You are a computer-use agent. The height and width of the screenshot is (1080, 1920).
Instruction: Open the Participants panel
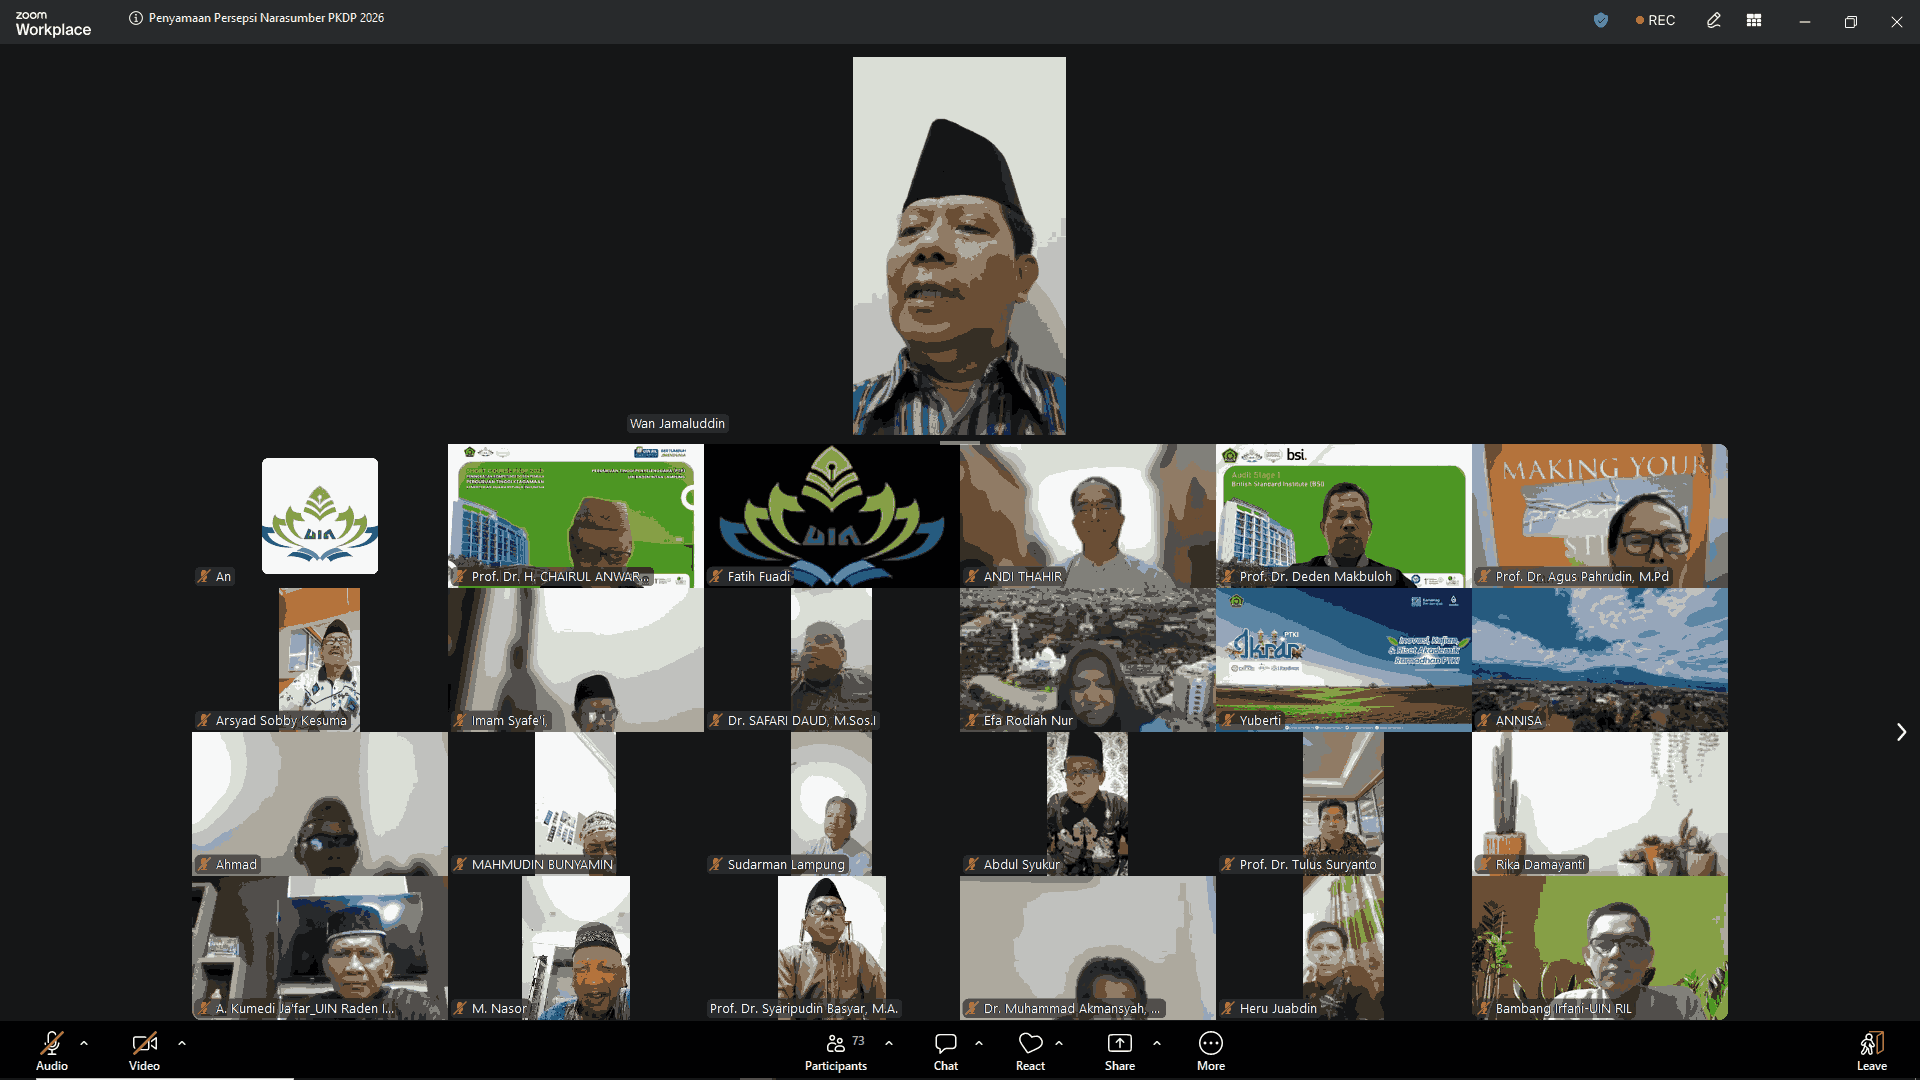836,1051
